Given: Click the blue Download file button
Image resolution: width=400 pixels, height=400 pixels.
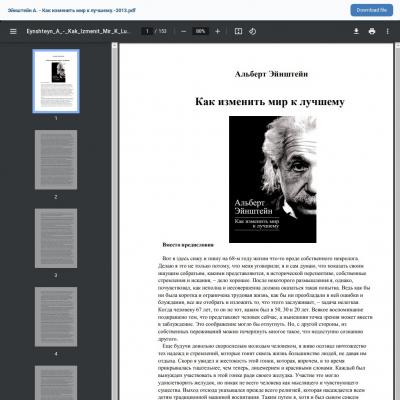Looking at the screenshot, I should click(x=372, y=10).
